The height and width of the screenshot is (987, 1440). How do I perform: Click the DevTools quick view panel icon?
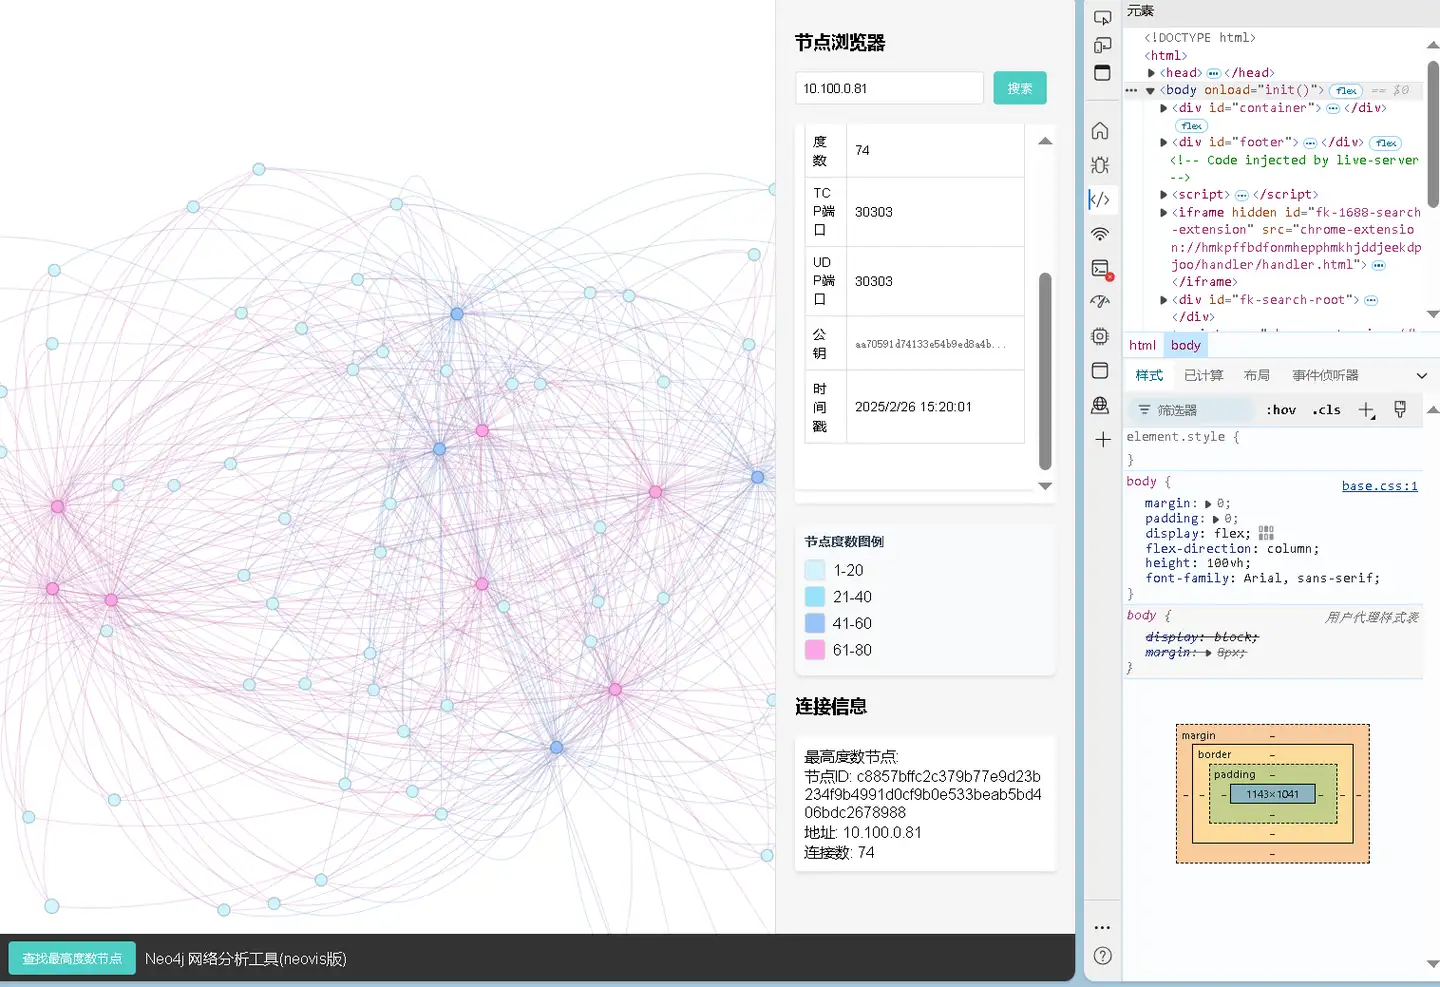tap(1102, 73)
